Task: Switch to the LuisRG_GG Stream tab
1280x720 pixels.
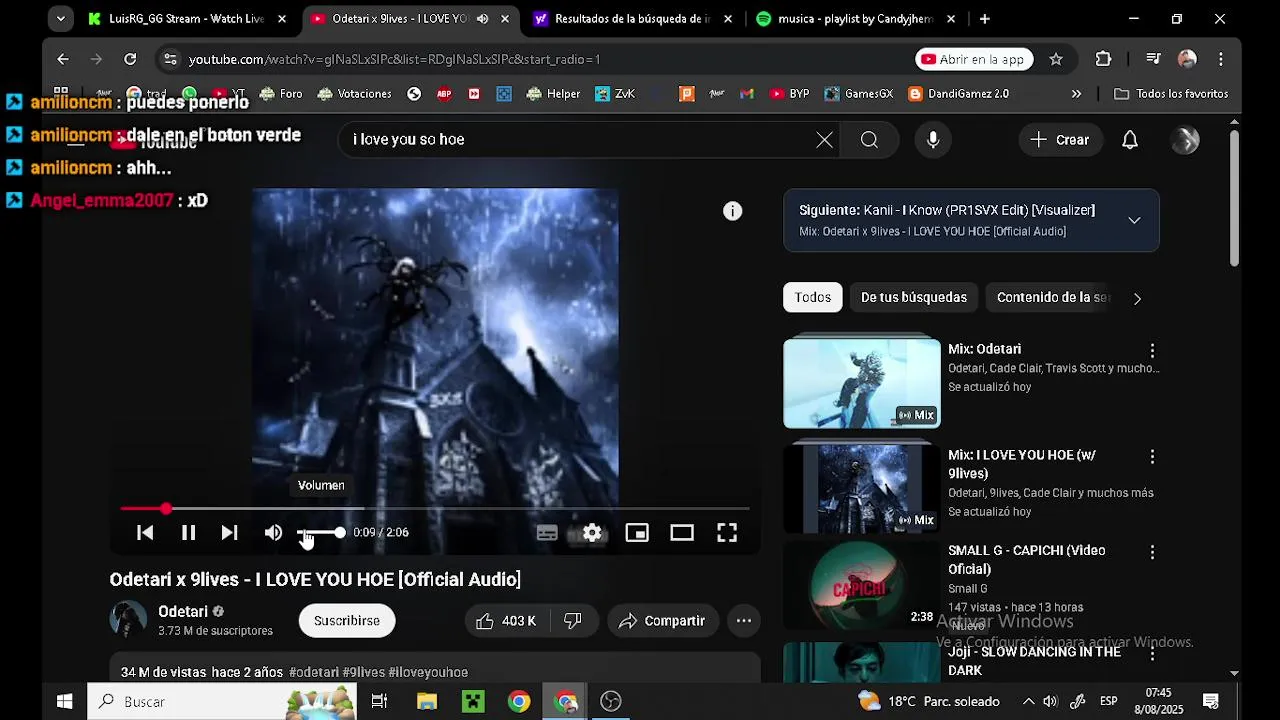Action: (186, 19)
